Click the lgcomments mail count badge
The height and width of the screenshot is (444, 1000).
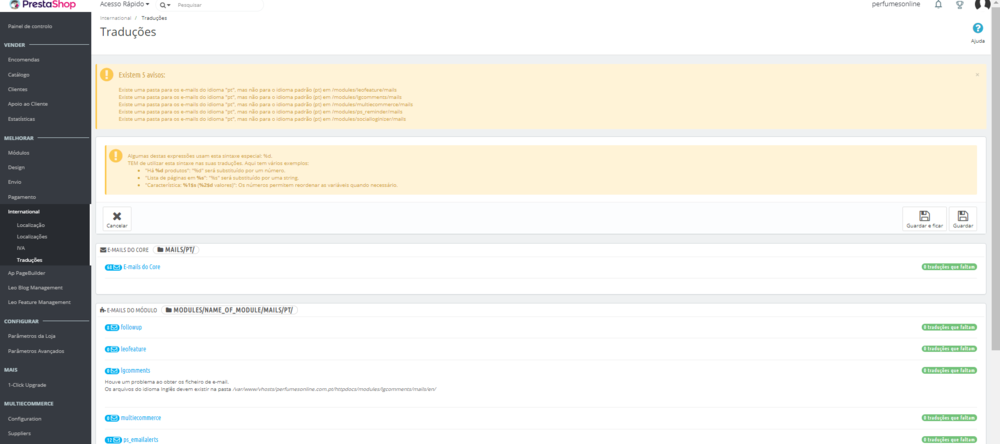[x=112, y=370]
